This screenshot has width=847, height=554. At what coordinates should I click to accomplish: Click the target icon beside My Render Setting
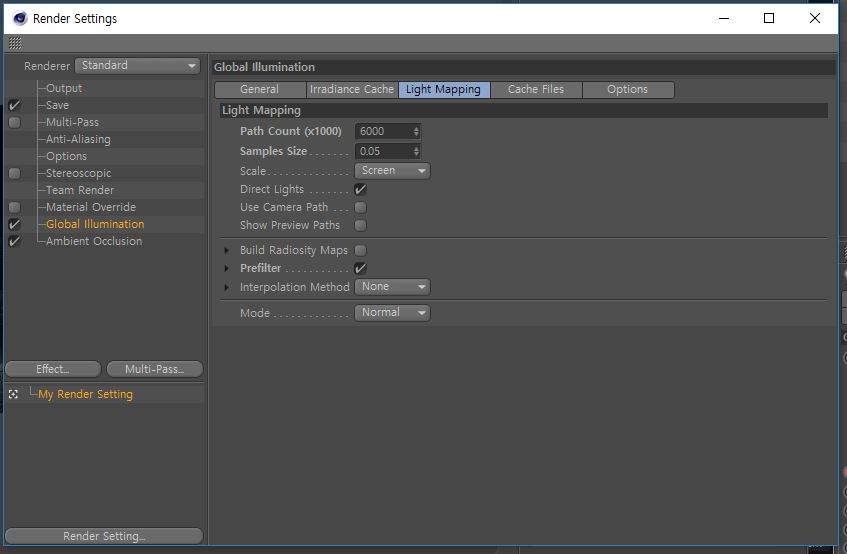click(x=14, y=394)
